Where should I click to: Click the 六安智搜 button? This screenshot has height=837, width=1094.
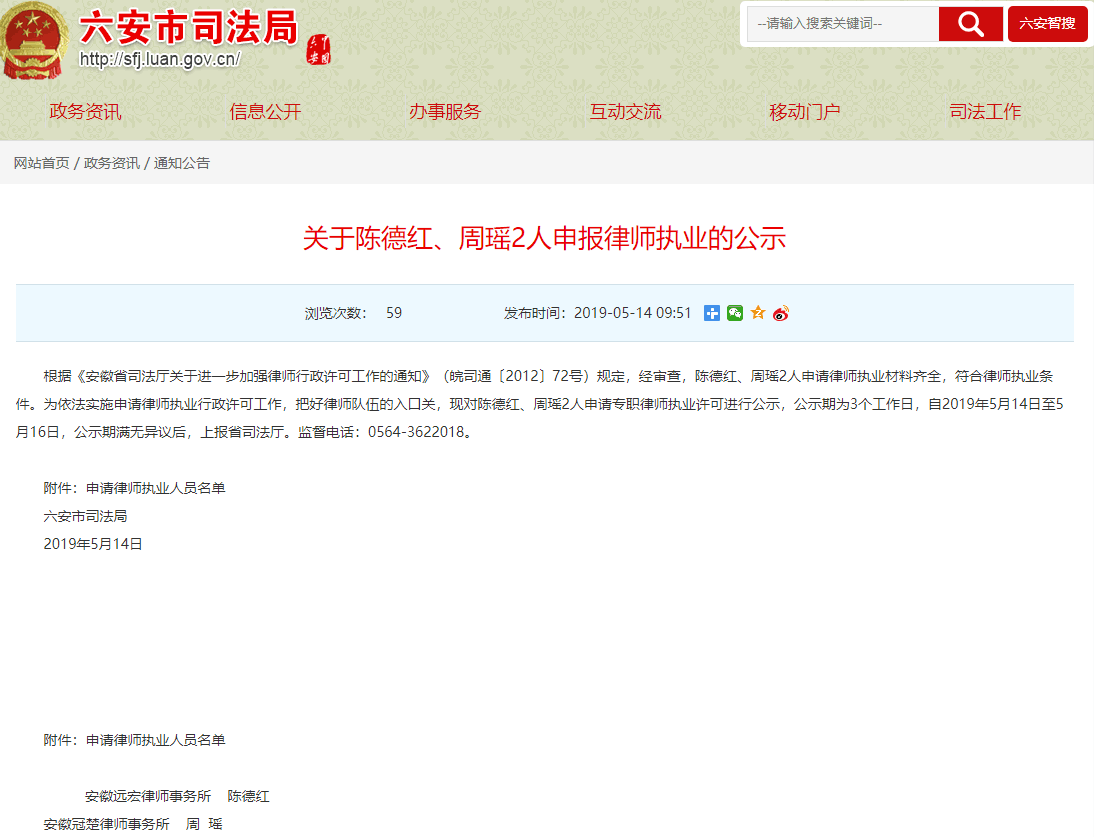[1047, 24]
